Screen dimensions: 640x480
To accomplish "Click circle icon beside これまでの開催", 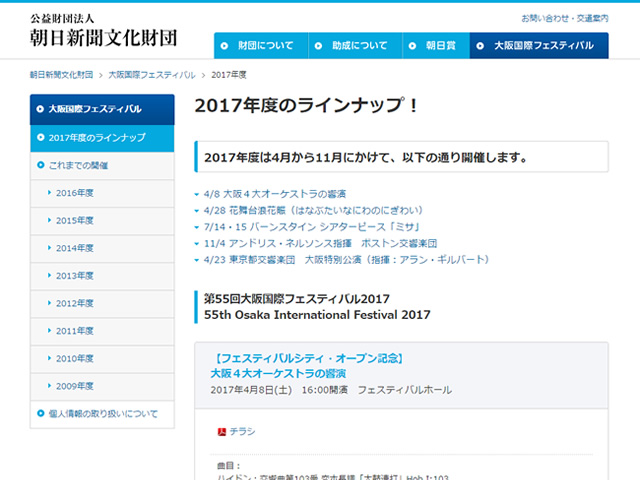I will click(x=40, y=165).
